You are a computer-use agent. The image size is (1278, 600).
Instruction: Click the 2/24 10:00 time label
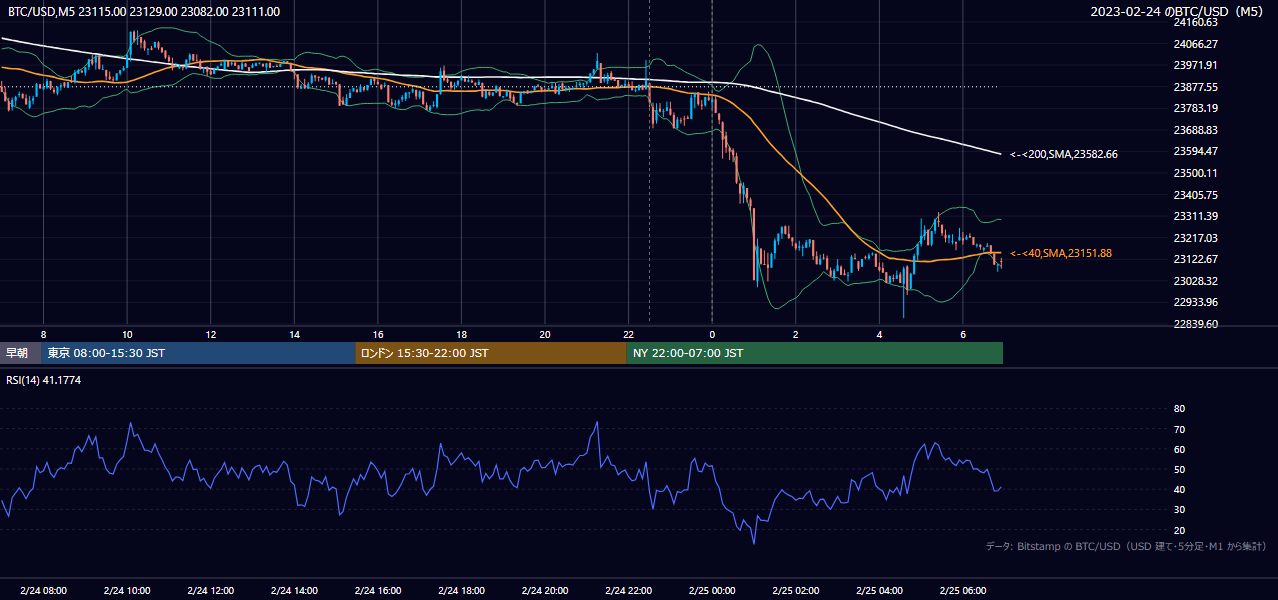pyautogui.click(x=127, y=590)
